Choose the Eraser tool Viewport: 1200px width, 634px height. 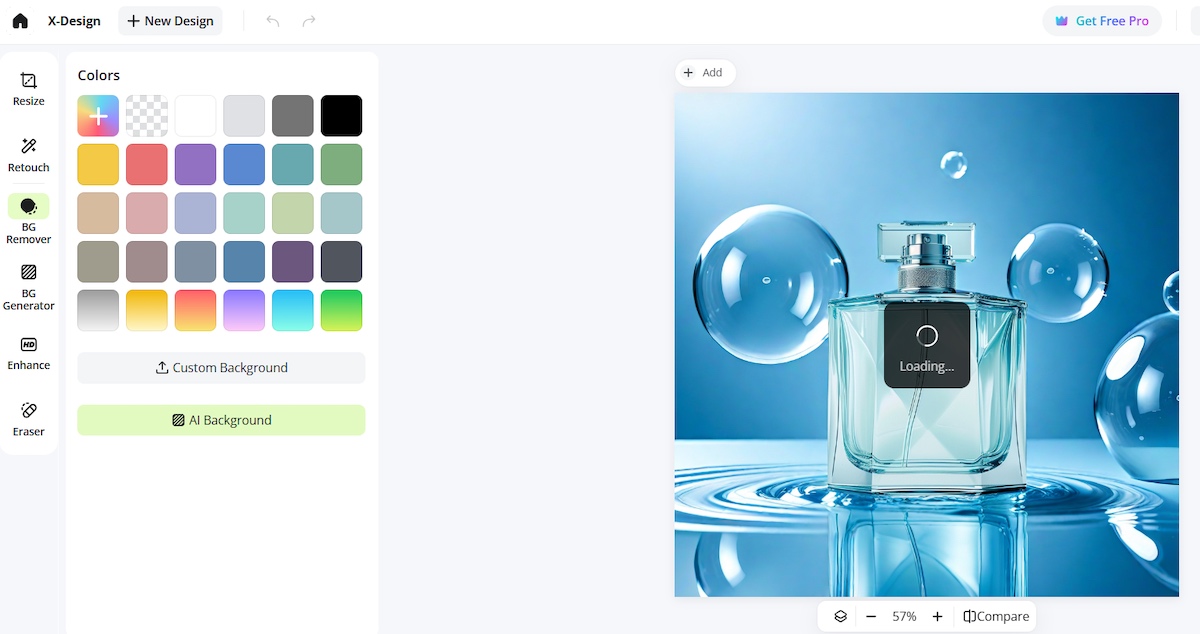(x=29, y=419)
